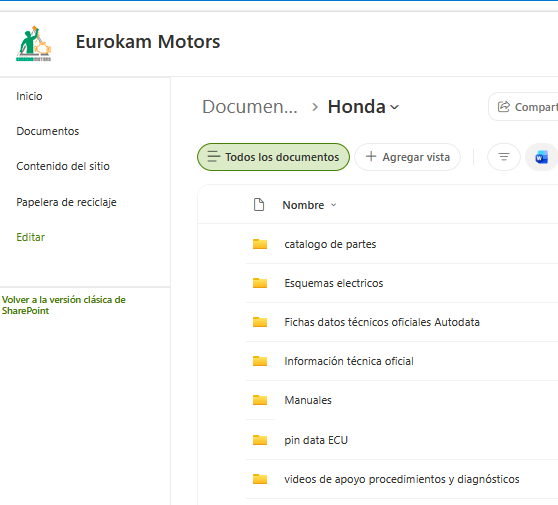Screen dimensions: 558x505
Task: Open the catalogo de partes folder
Action: point(330,244)
